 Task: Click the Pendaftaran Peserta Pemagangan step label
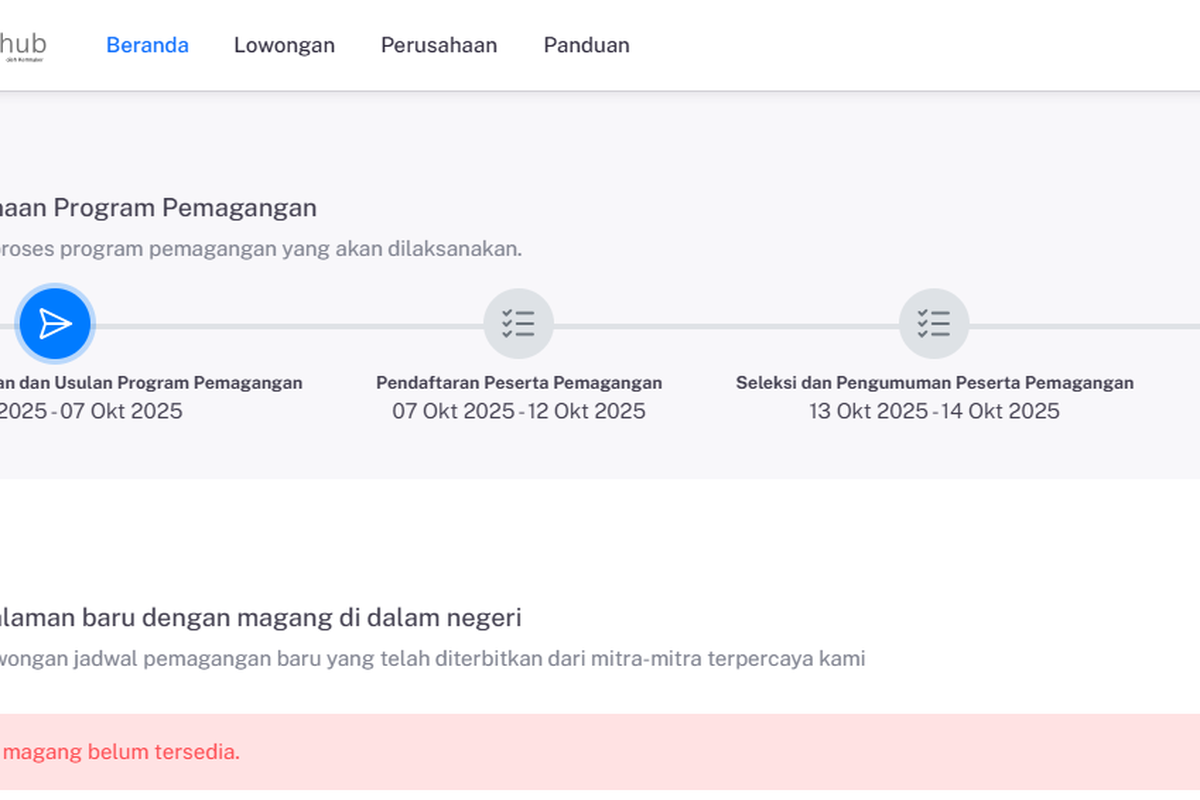(x=519, y=382)
